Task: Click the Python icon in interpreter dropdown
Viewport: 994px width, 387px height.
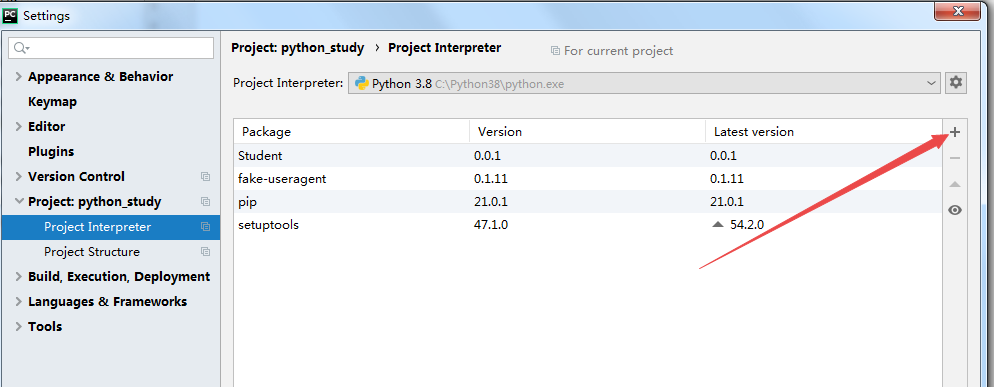Action: tap(362, 83)
